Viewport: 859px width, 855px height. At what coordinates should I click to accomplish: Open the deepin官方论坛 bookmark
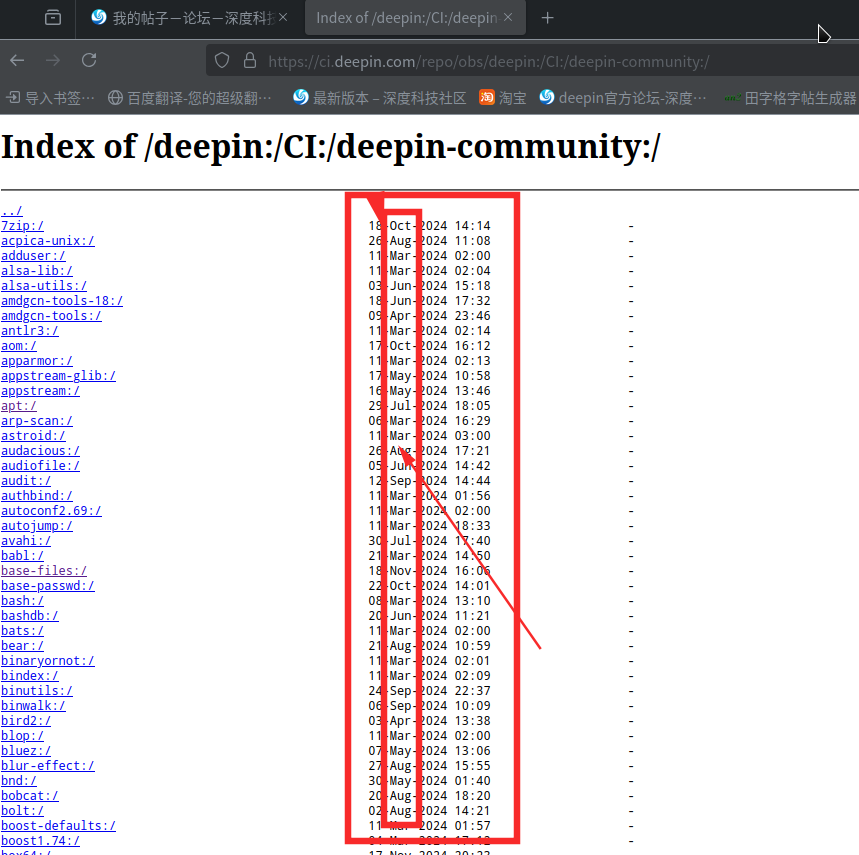click(x=623, y=98)
